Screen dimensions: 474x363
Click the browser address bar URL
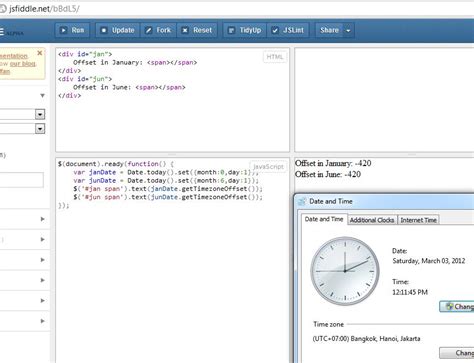point(44,9)
